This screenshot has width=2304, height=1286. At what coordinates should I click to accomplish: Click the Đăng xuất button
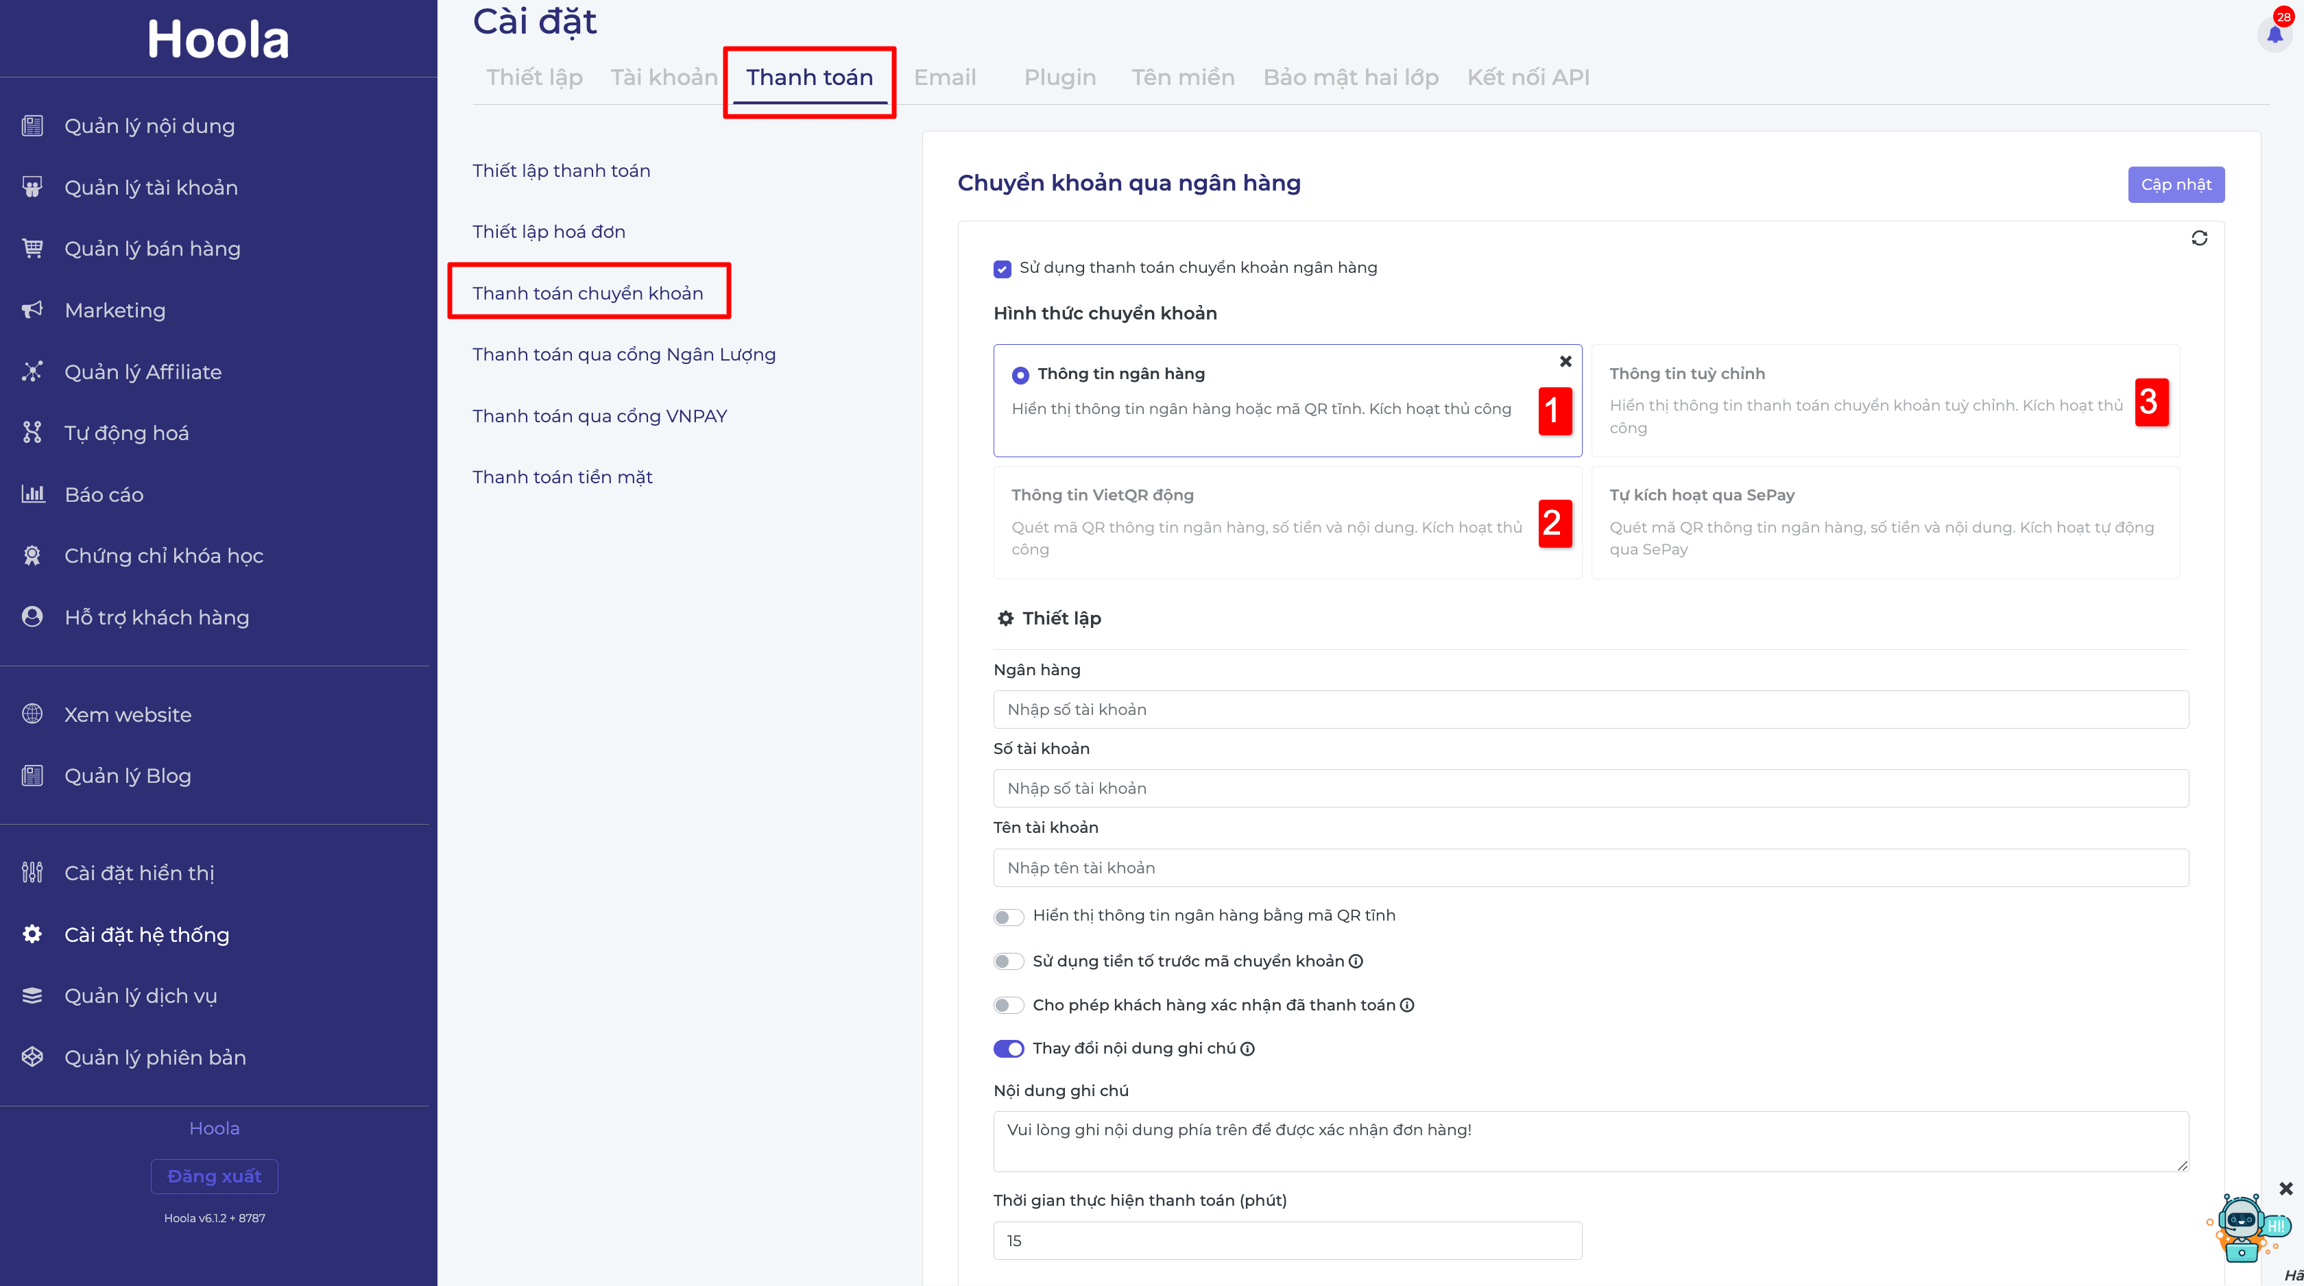214,1176
